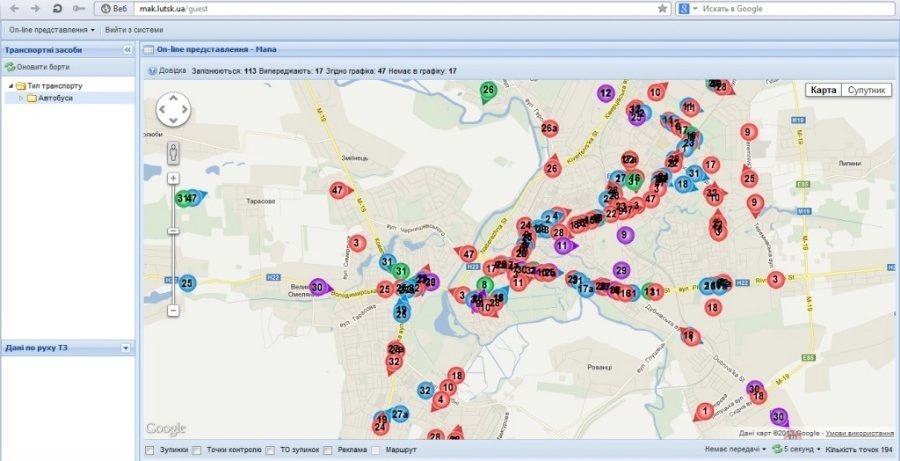This screenshot has height=461, width=900.
Task: Open the On-line представлення dropdown menu
Action: tap(51, 30)
